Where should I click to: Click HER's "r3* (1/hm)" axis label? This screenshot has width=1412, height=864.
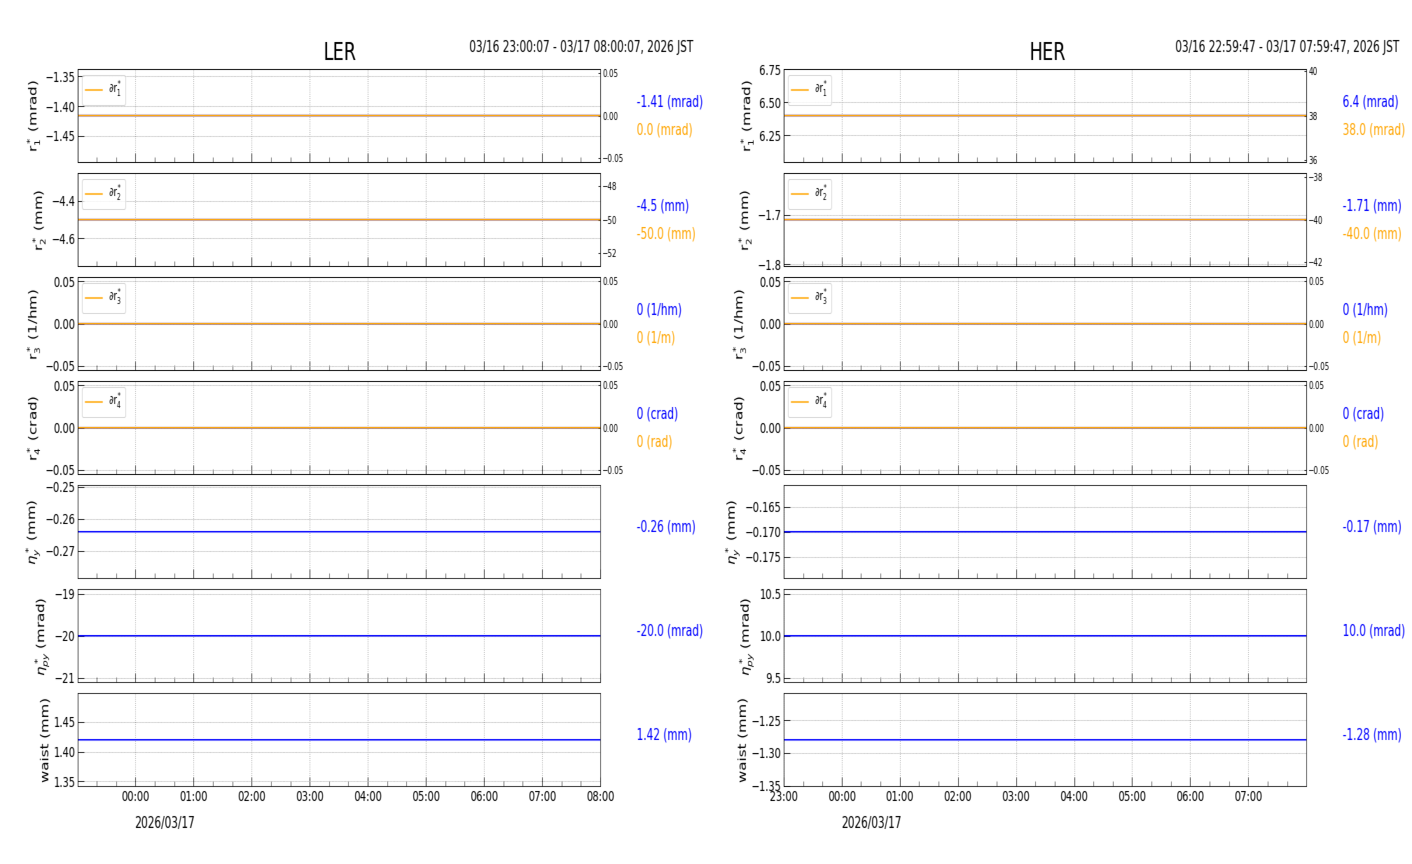click(x=739, y=324)
